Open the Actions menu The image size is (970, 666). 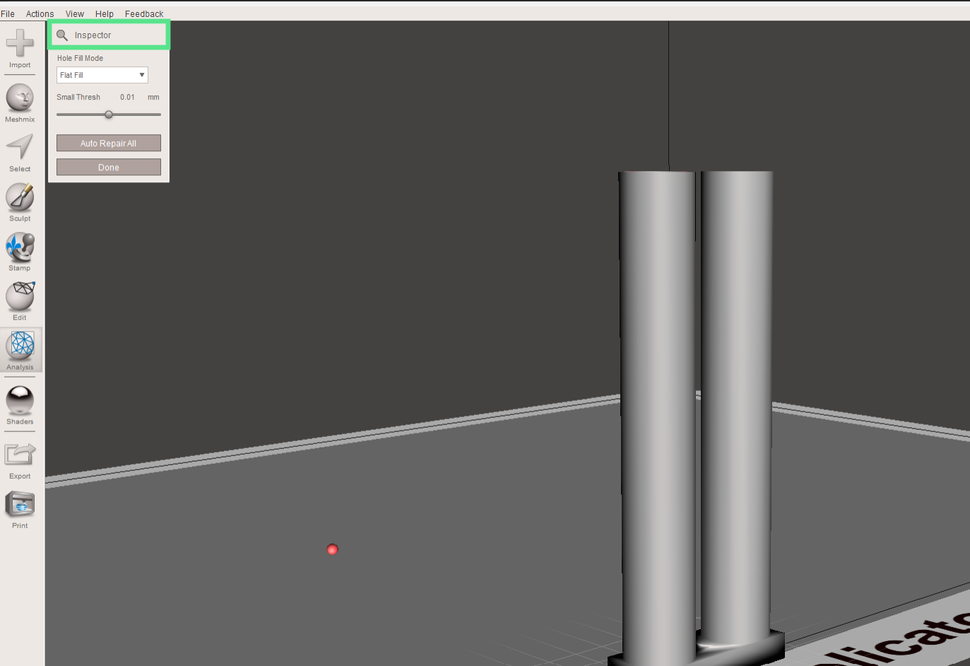pyautogui.click(x=39, y=13)
